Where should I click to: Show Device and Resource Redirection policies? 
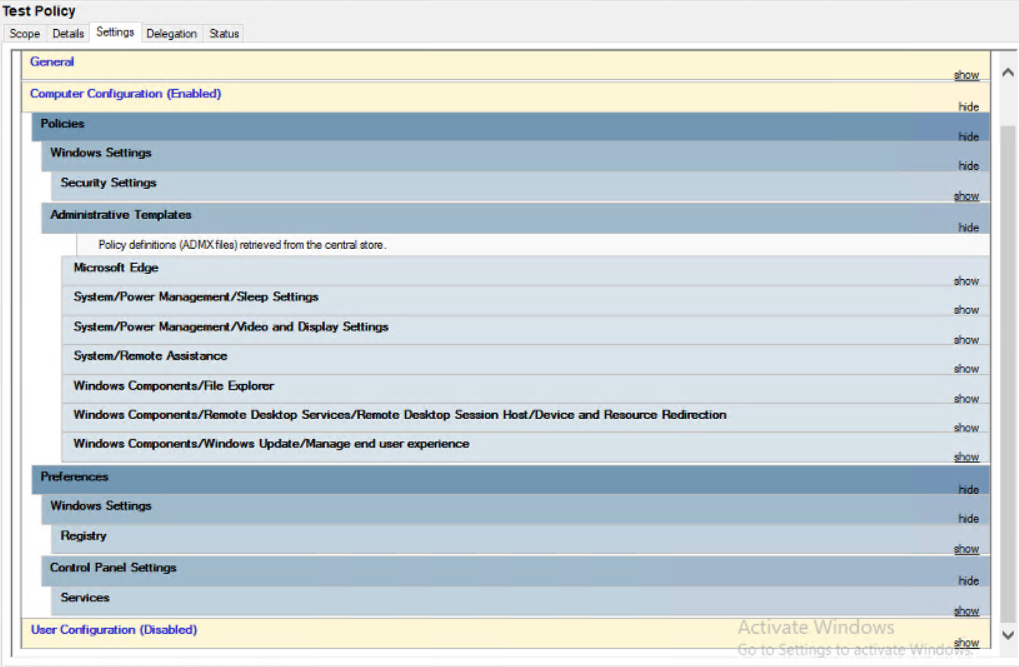(965, 427)
